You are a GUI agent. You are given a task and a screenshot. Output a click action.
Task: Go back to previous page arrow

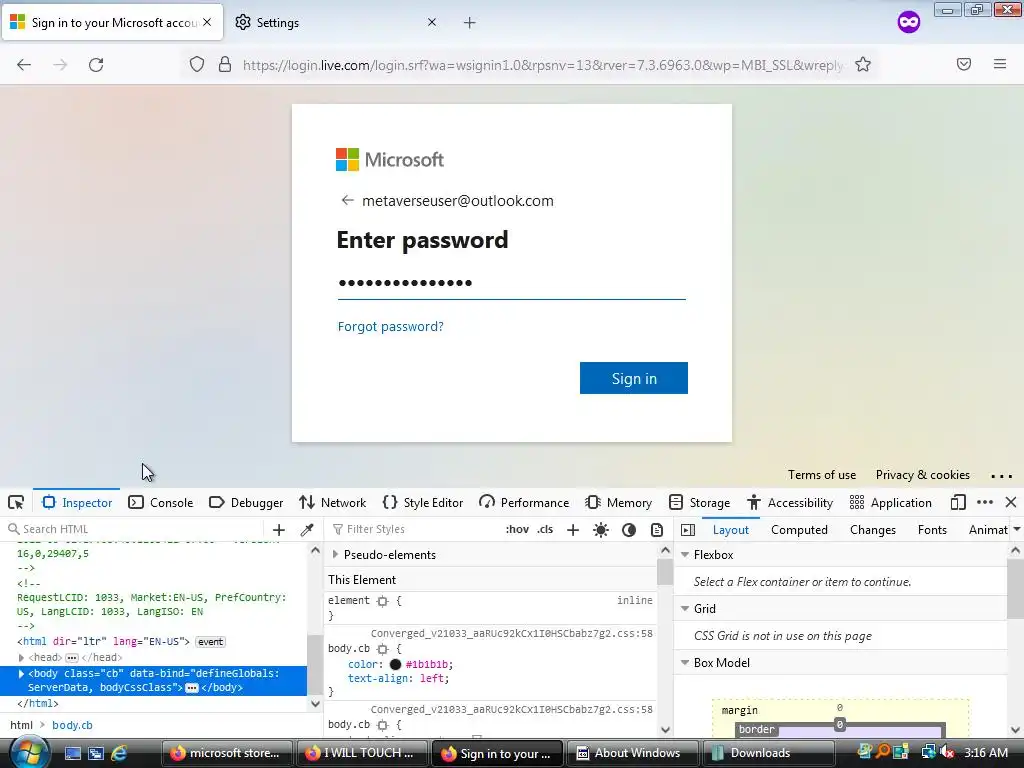click(x=24, y=65)
